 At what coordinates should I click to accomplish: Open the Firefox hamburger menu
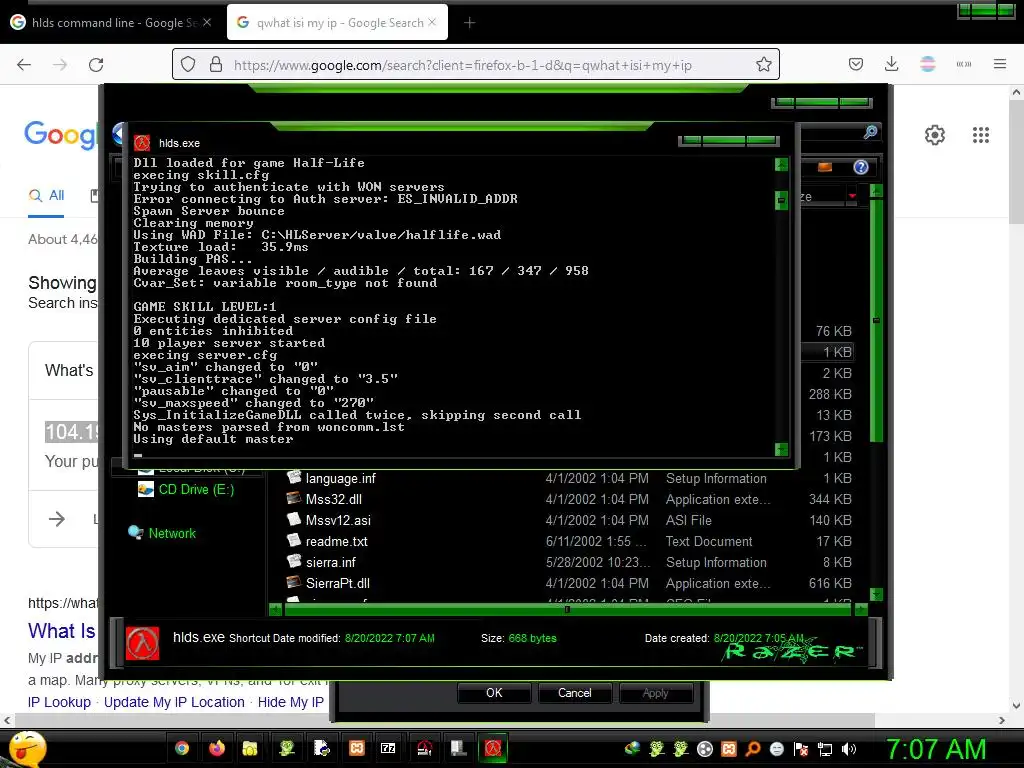tap(1000, 64)
